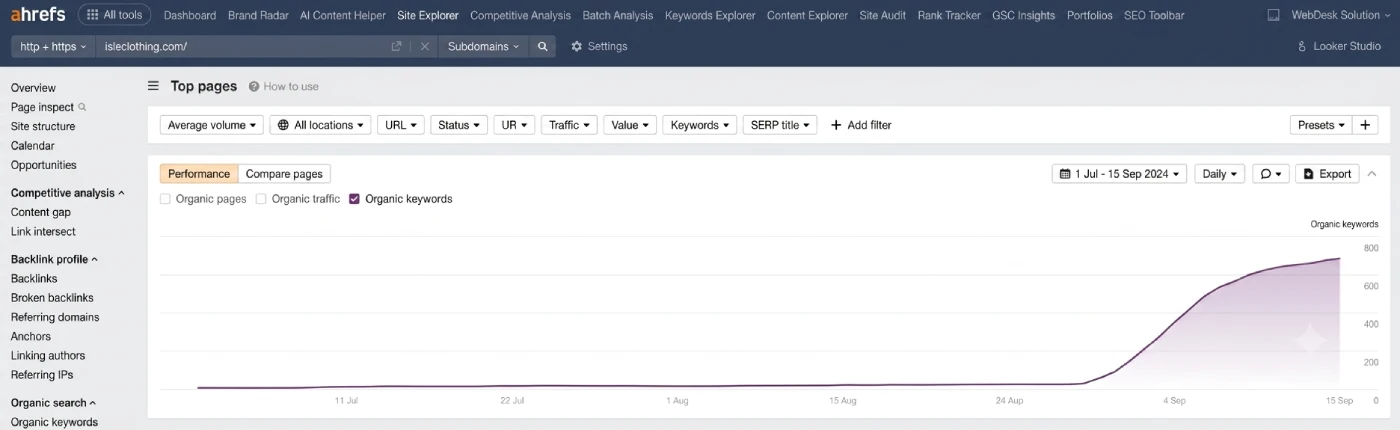
Task: Open How to use help
Action: pyautogui.click(x=284, y=87)
